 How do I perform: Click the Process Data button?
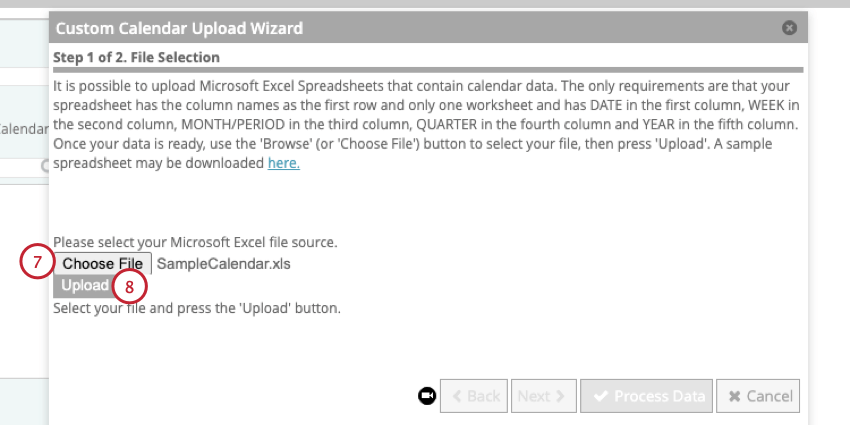pyautogui.click(x=647, y=396)
